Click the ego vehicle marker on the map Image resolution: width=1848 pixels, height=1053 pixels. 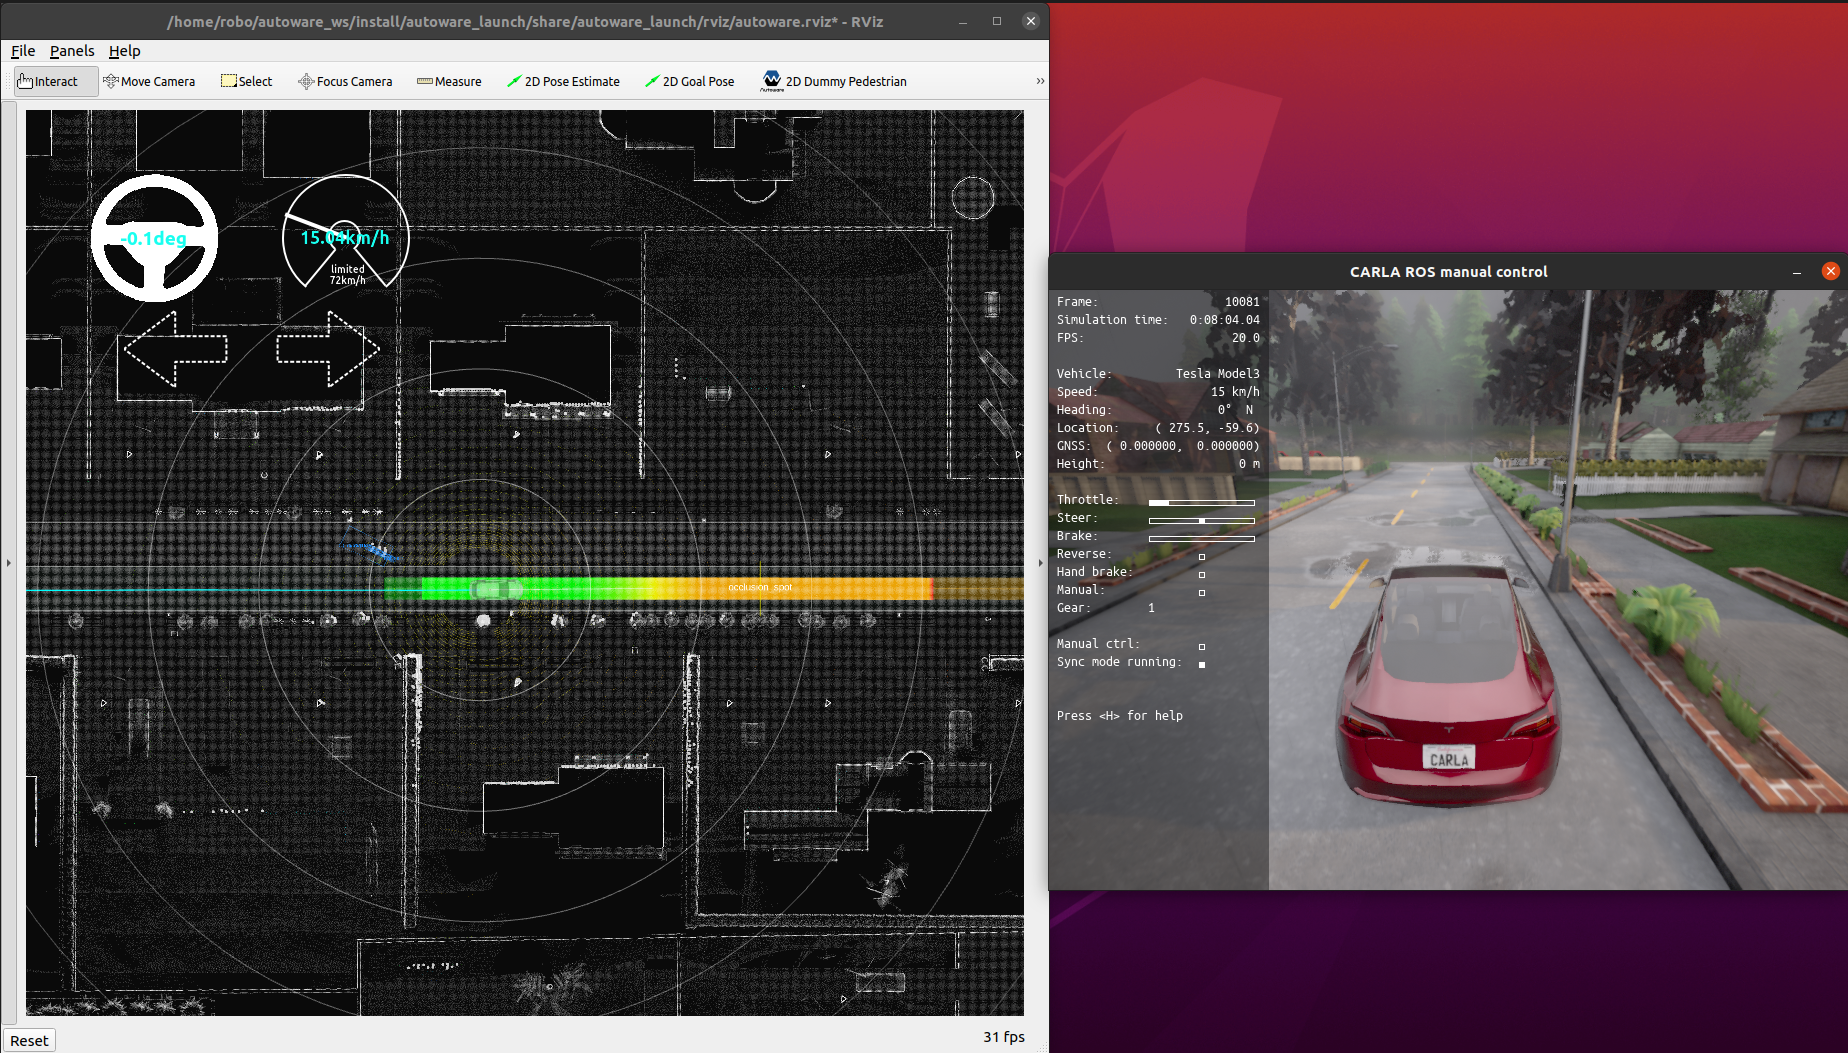click(x=497, y=590)
